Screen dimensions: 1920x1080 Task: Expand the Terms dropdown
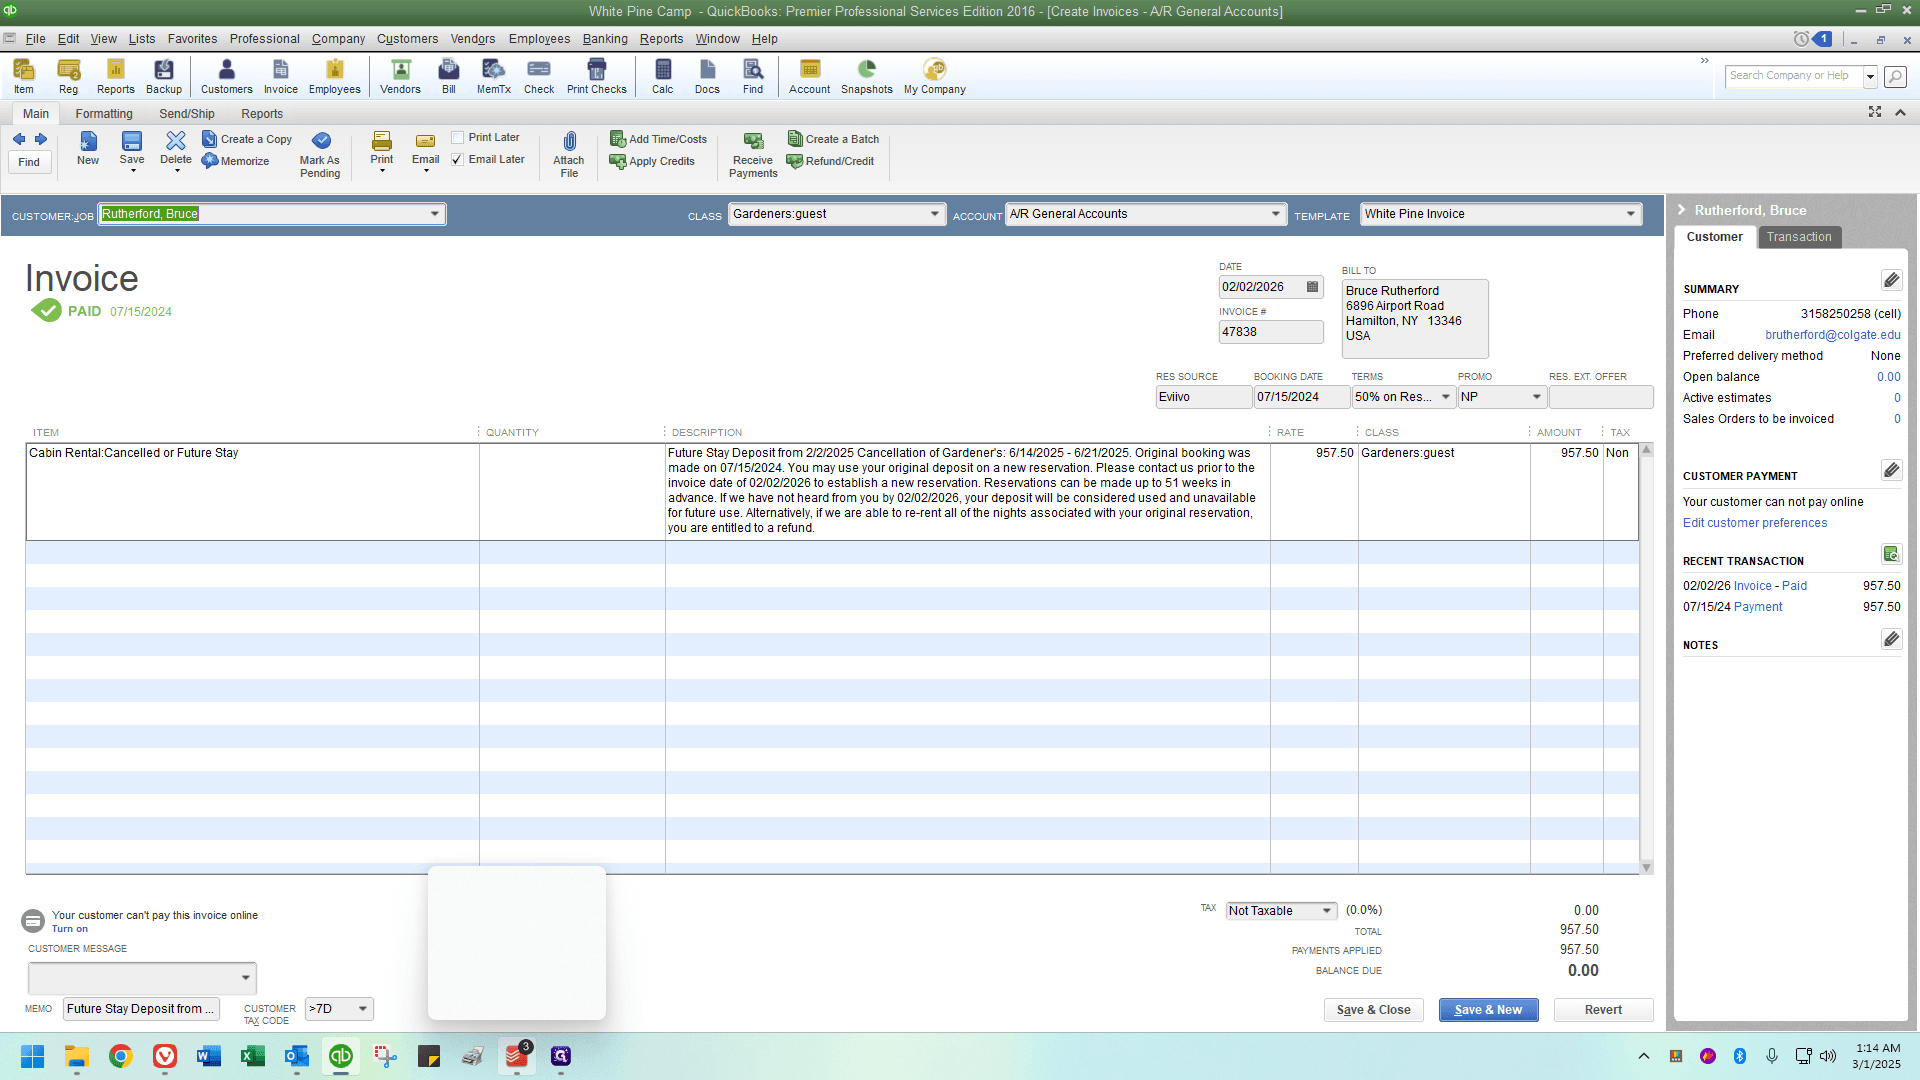point(1446,397)
